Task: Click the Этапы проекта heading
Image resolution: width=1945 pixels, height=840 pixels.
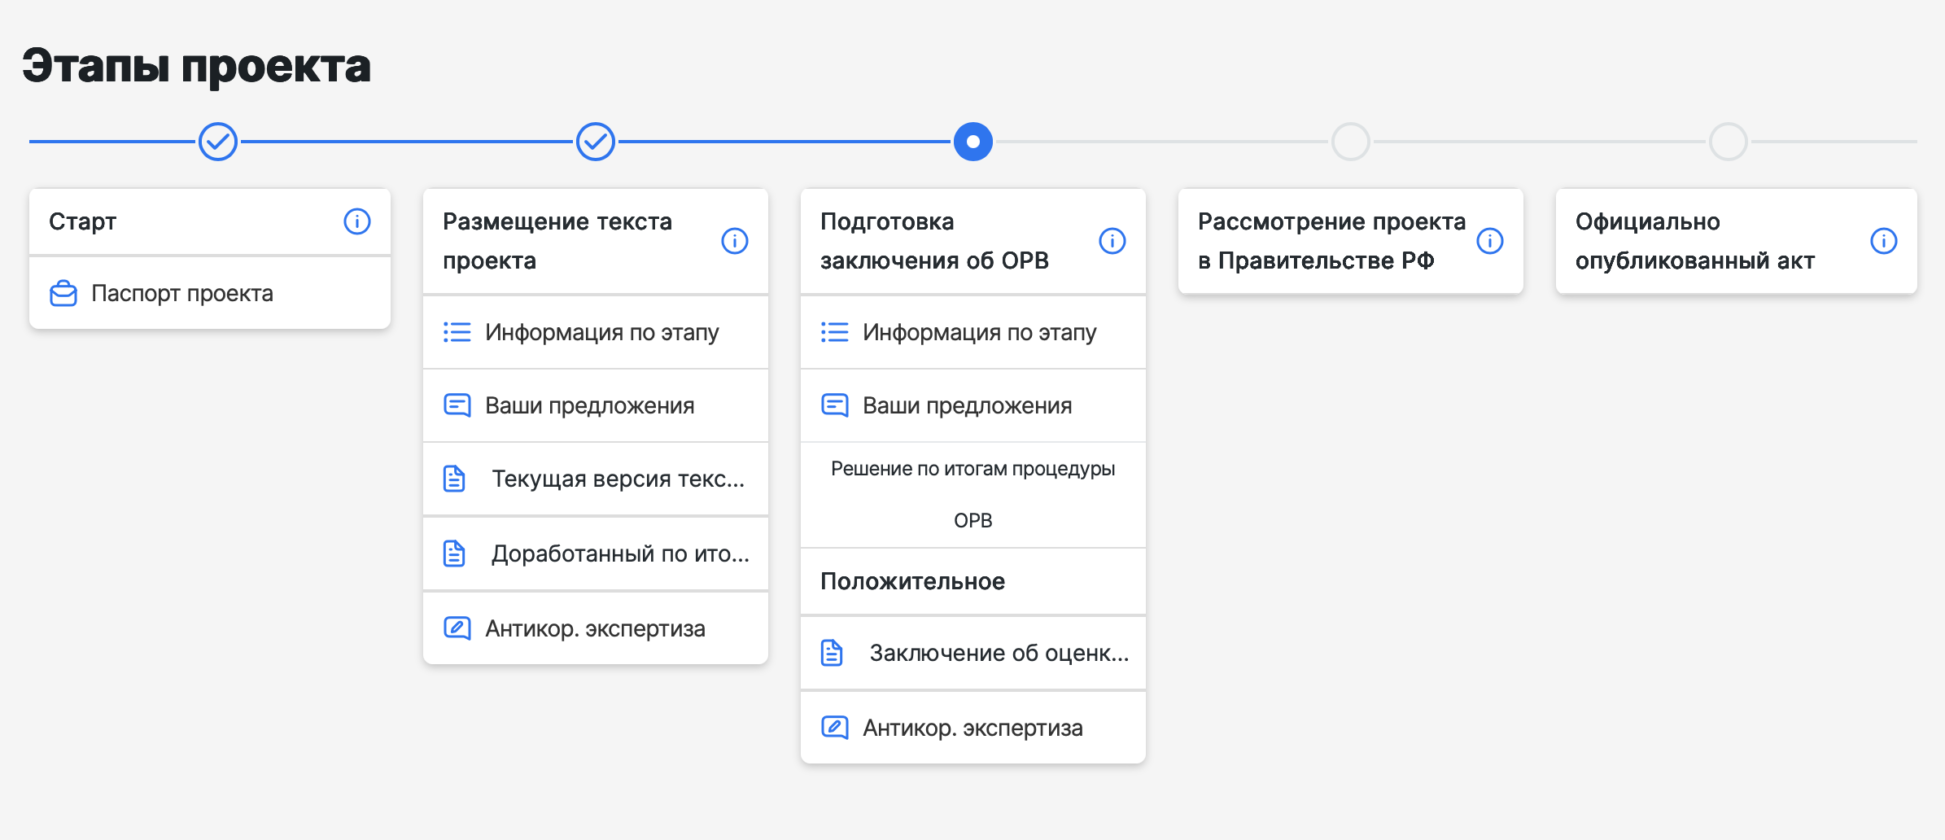Action: click(196, 66)
